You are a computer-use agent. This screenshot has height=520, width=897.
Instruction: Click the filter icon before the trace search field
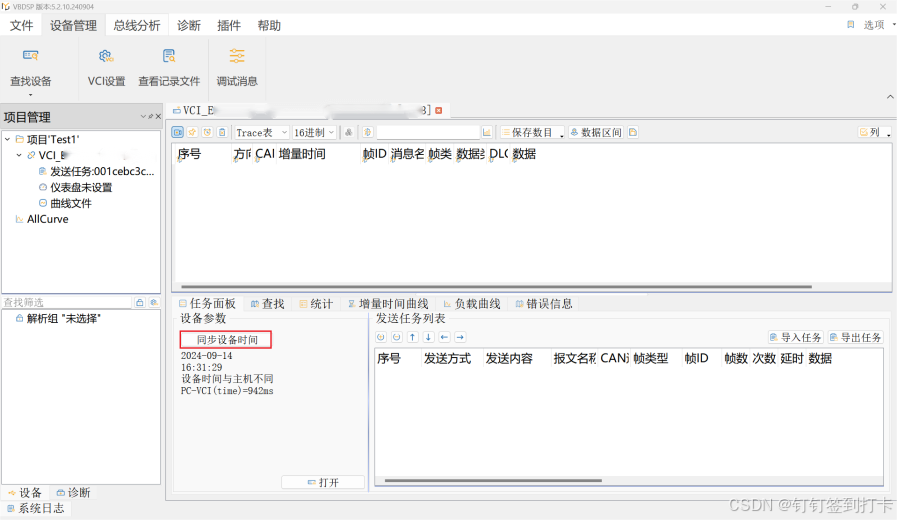368,132
